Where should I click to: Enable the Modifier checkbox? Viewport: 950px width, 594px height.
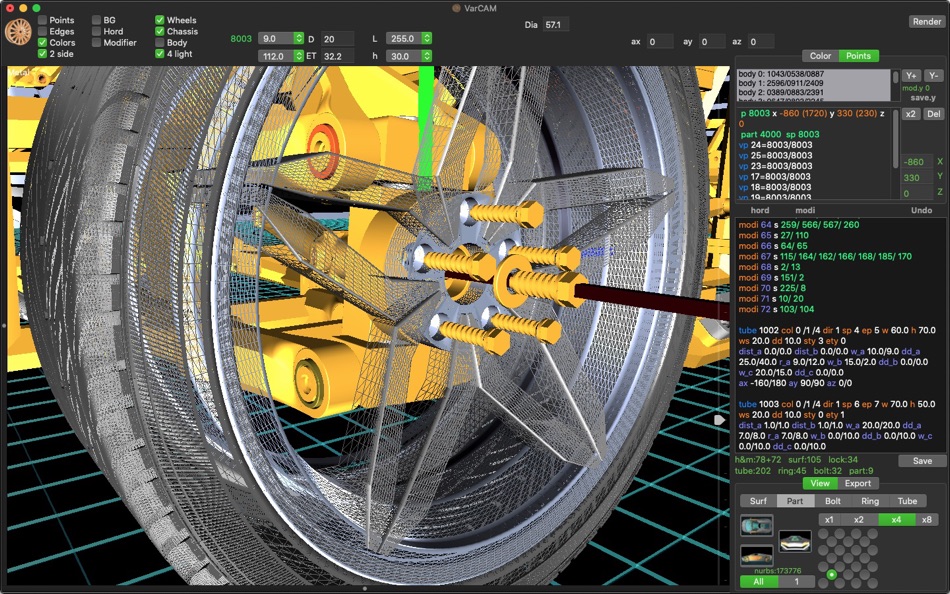(96, 42)
